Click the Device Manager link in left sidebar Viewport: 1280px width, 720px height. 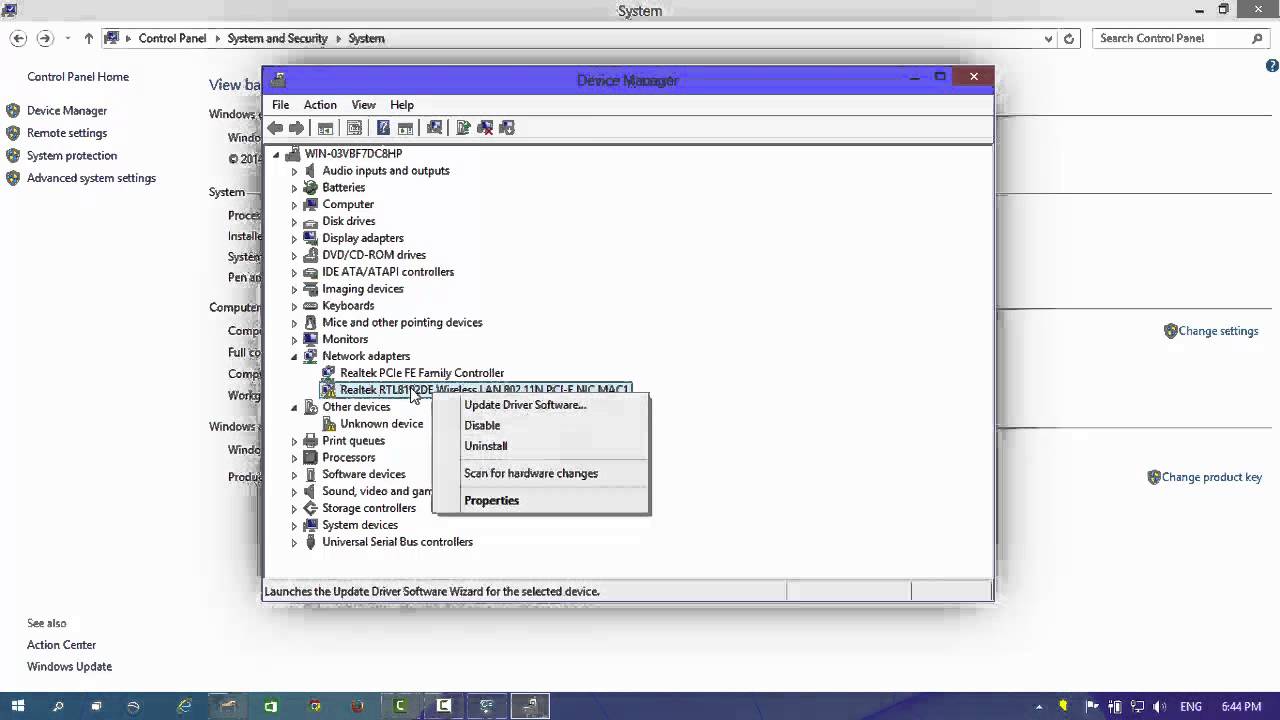pyautogui.click(x=67, y=111)
